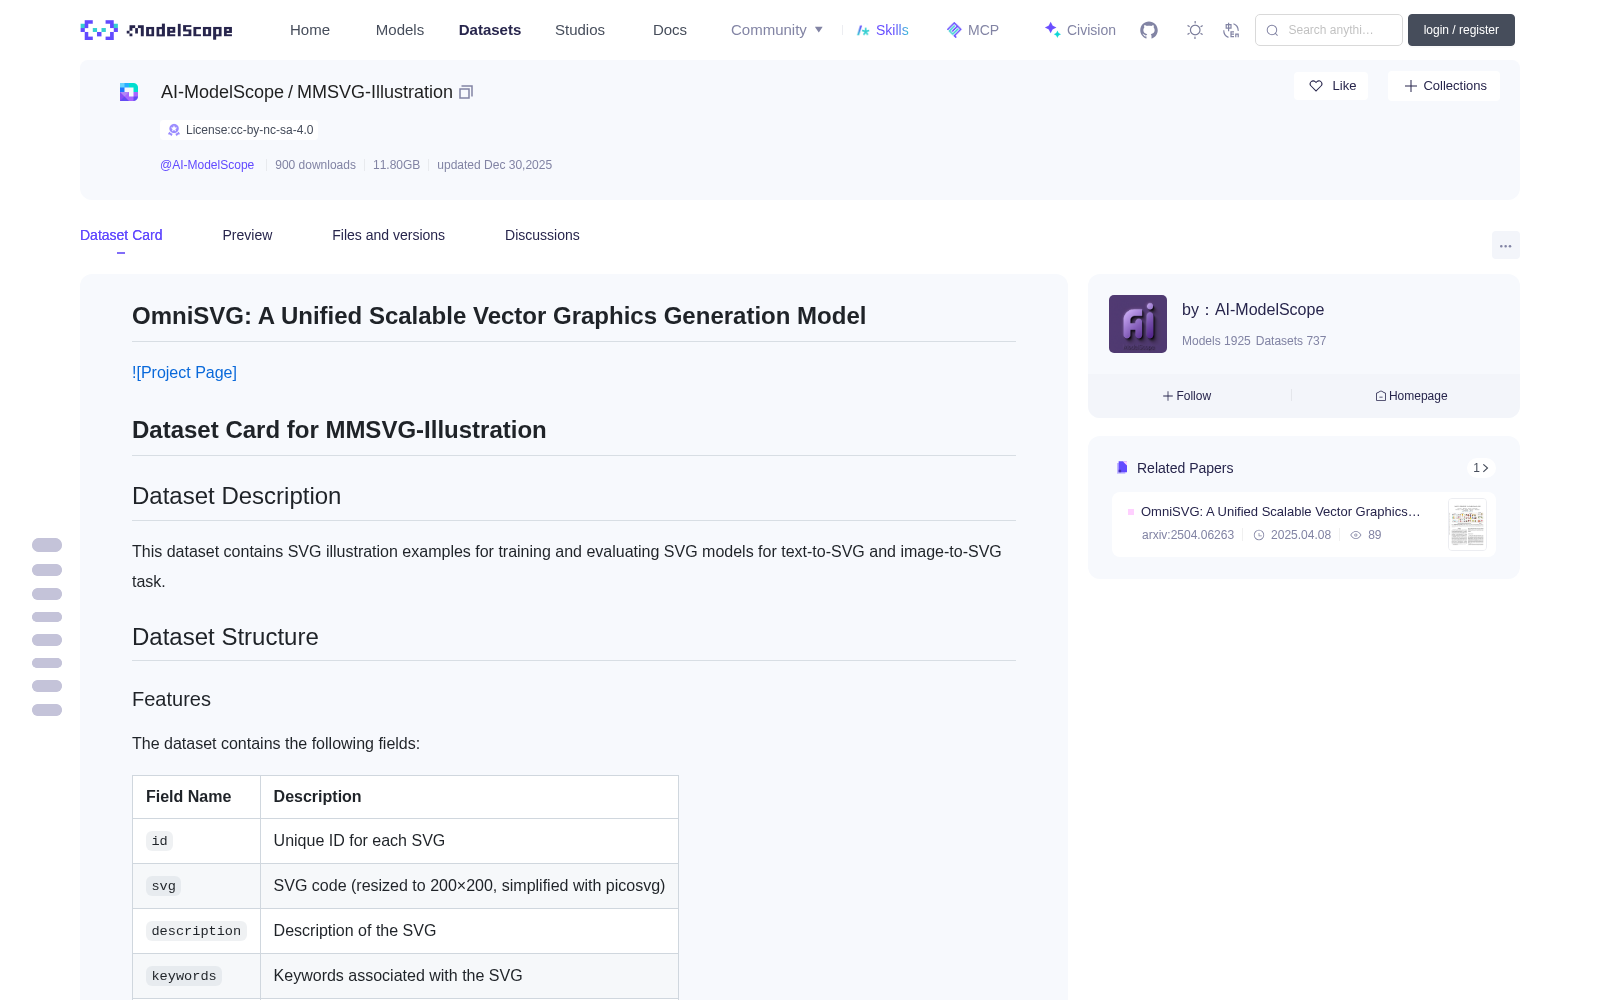
Task: Click the 'description' field name cell
Action: tap(196, 931)
